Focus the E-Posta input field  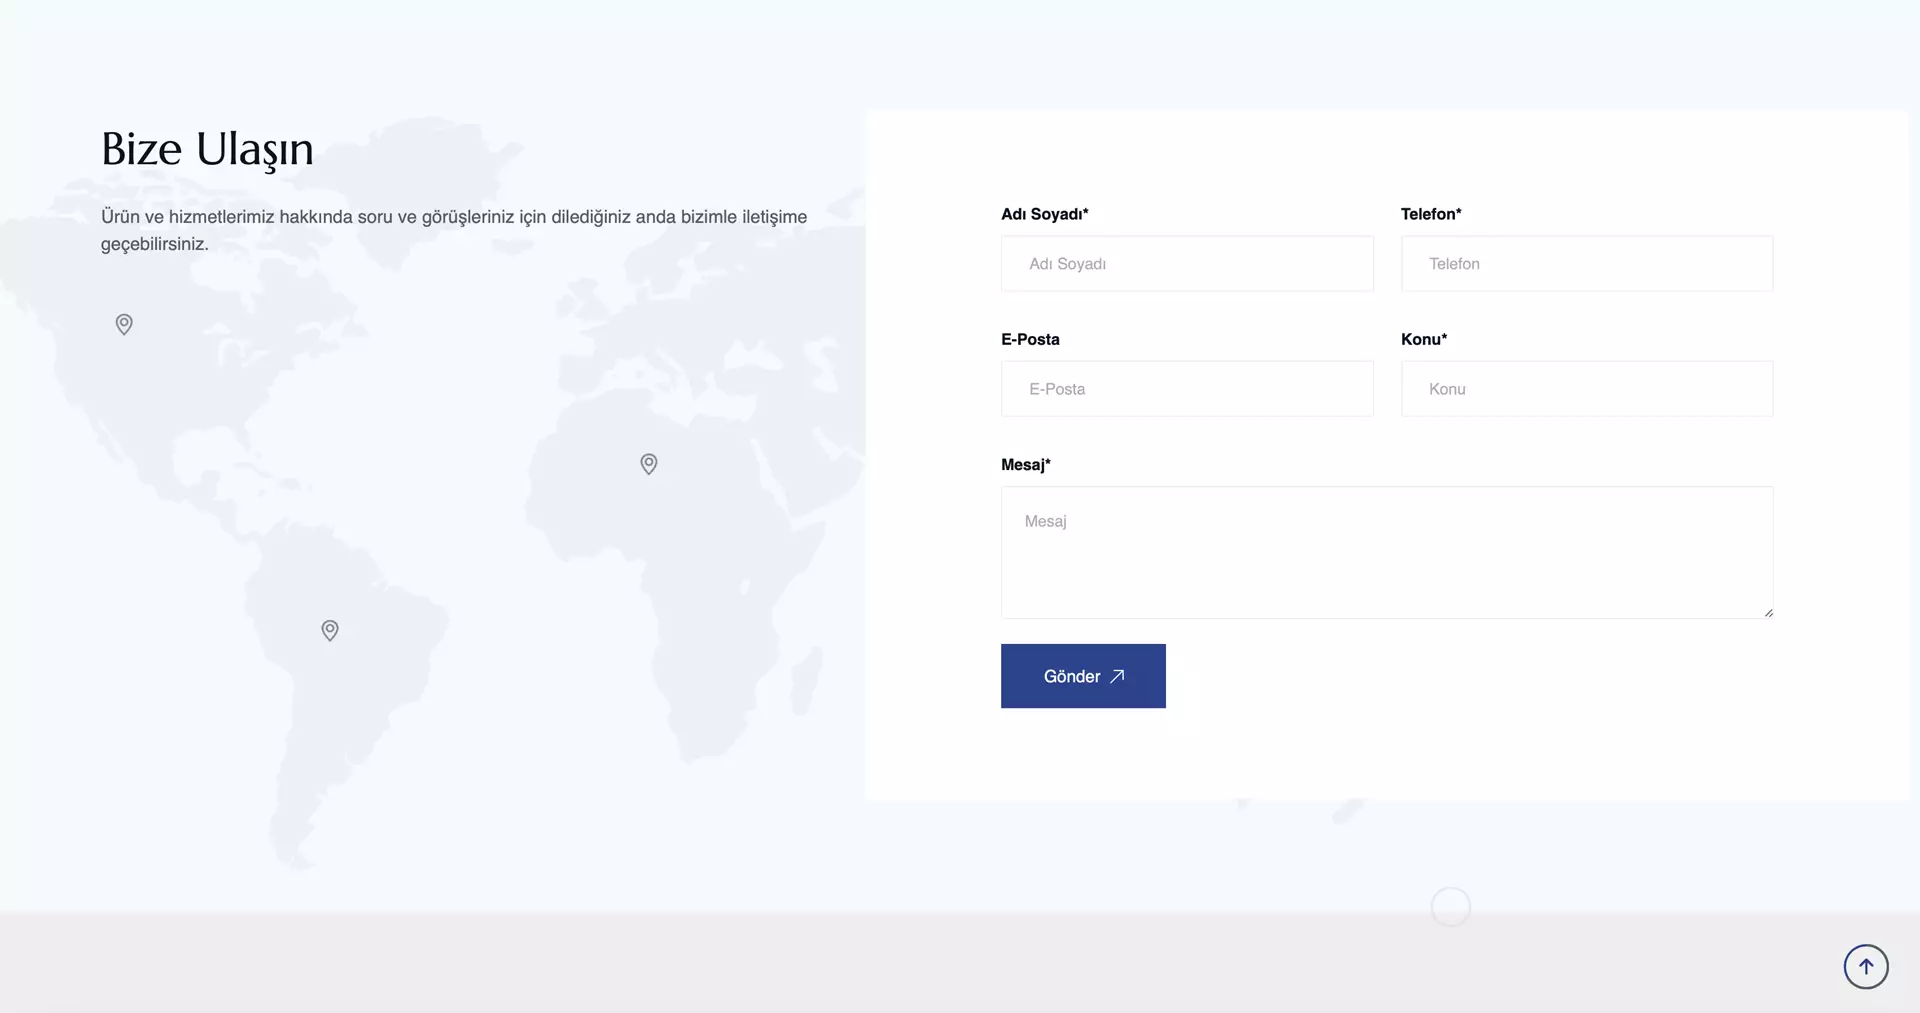[1187, 389]
